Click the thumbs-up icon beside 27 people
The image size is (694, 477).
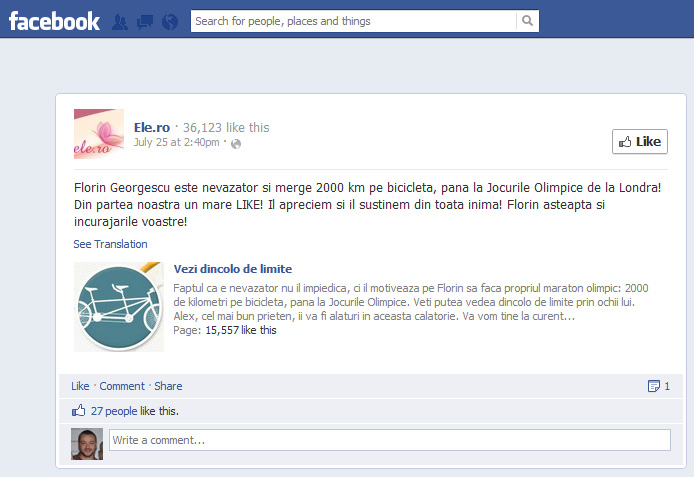(x=78, y=411)
